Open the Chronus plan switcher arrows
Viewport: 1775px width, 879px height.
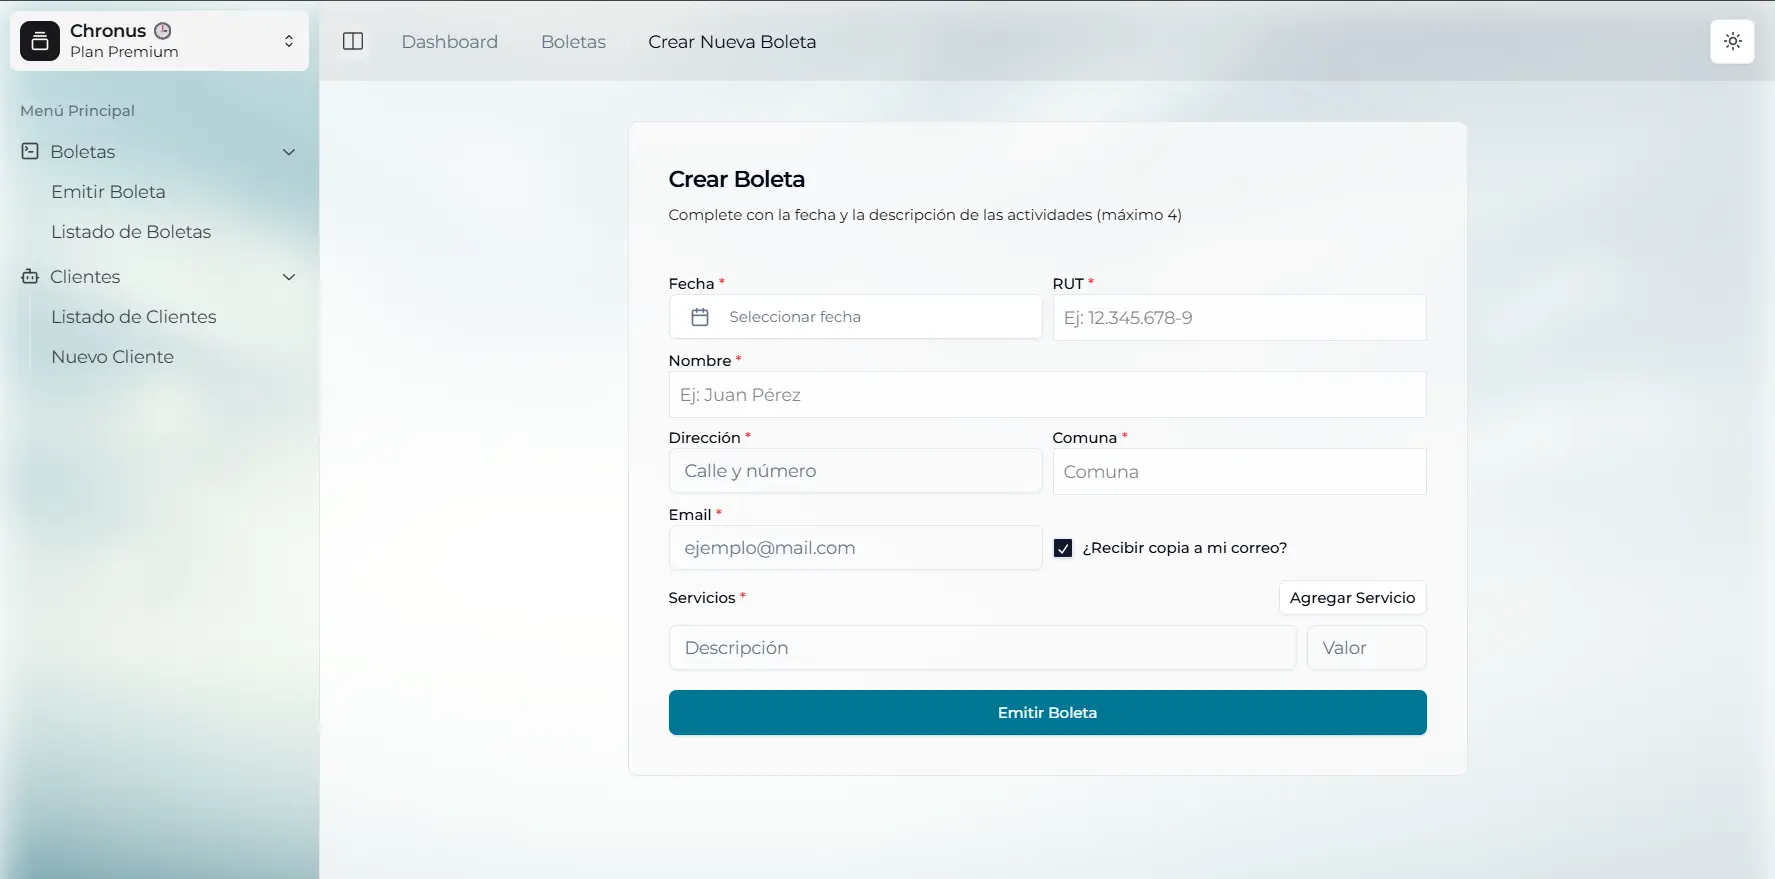point(289,41)
